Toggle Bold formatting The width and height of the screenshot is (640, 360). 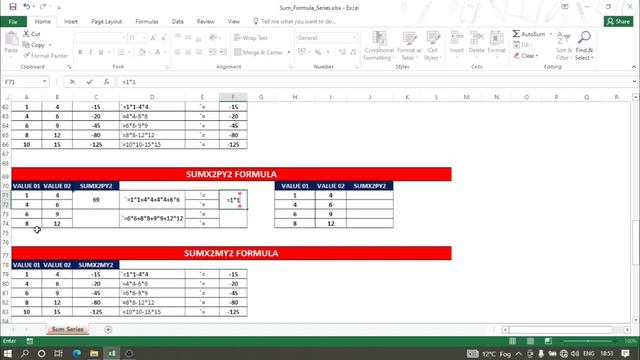(x=80, y=52)
